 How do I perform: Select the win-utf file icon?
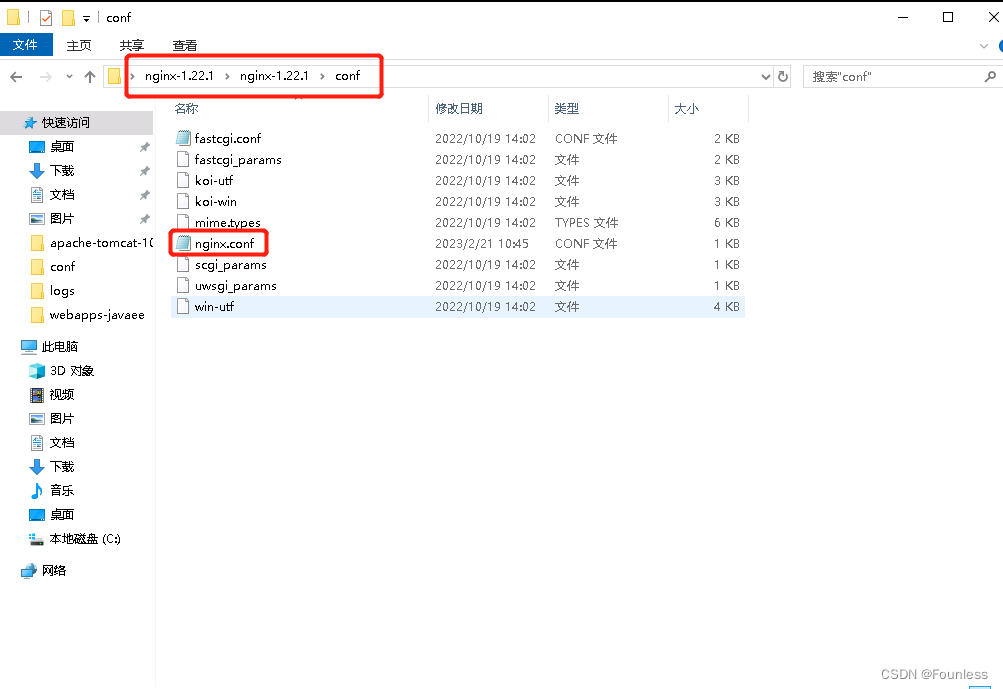pyautogui.click(x=183, y=306)
